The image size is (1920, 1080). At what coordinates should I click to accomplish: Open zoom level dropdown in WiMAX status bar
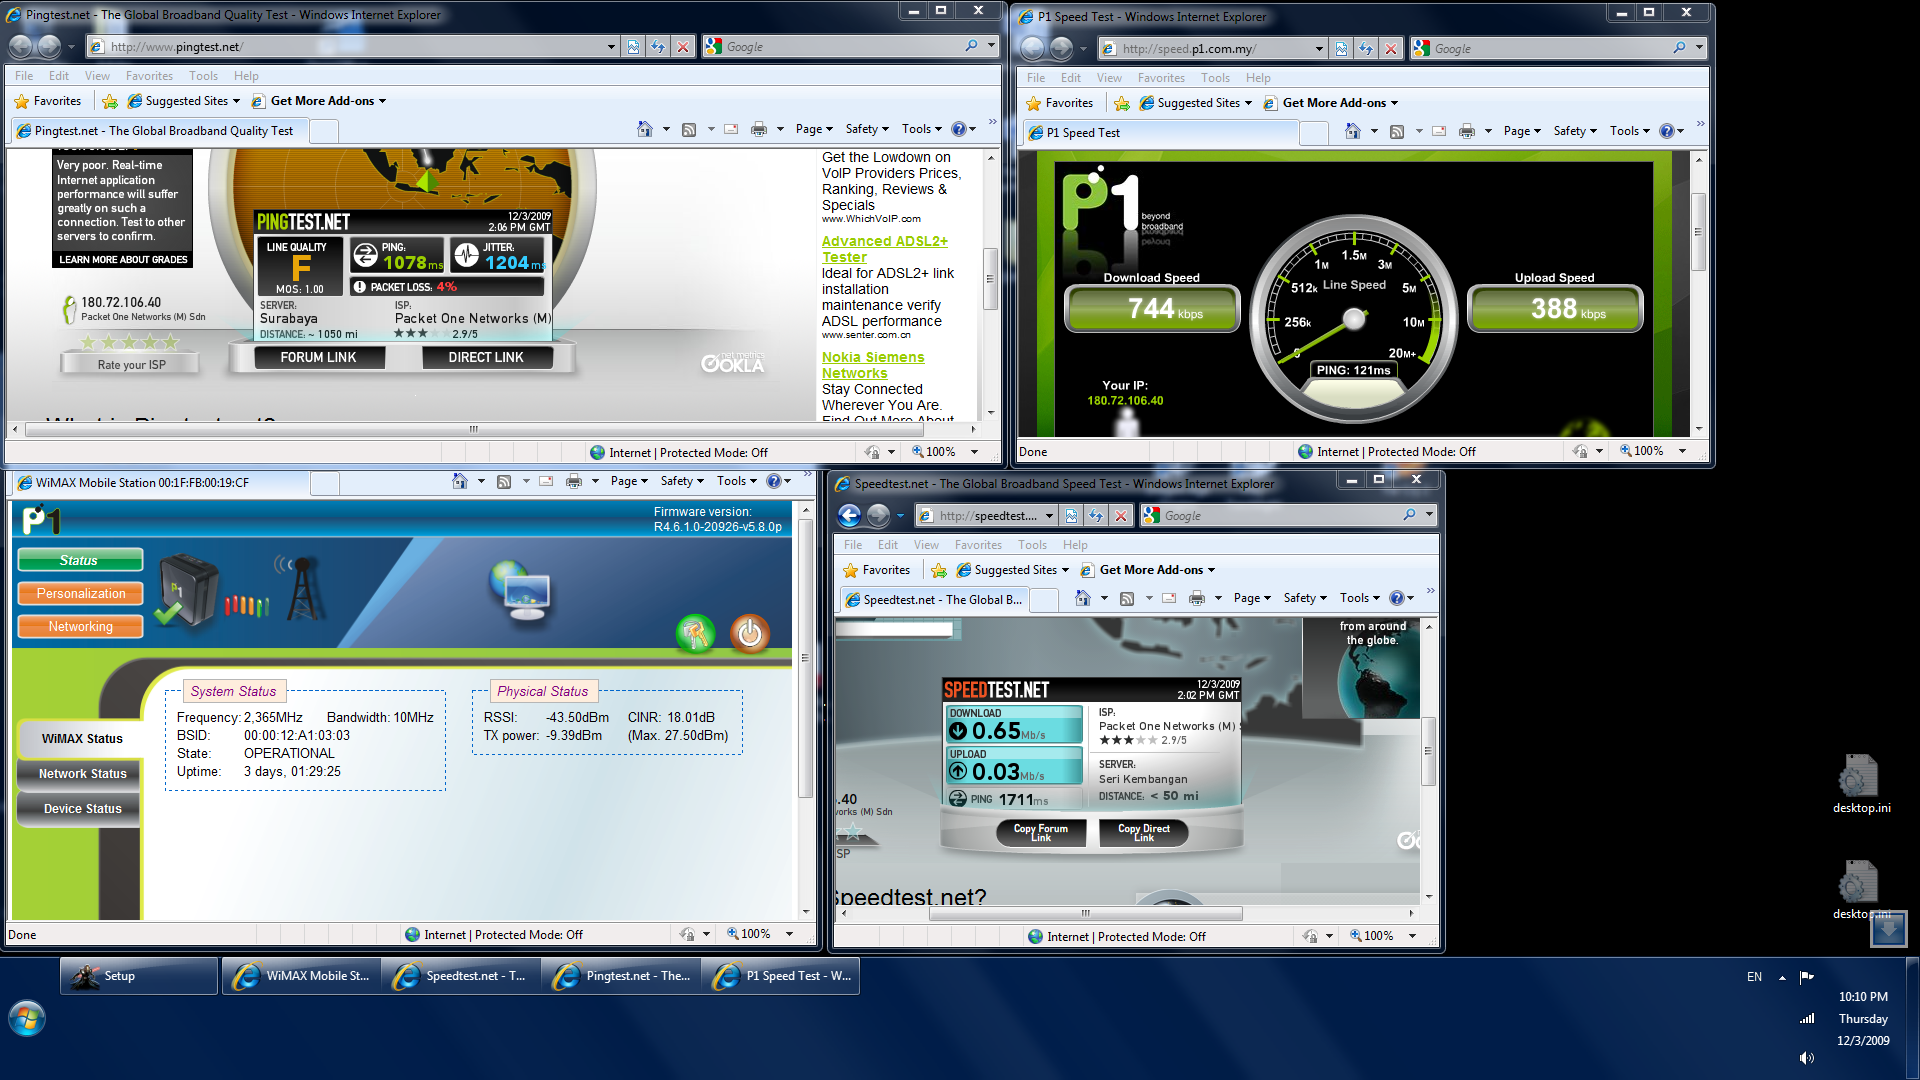click(x=790, y=934)
